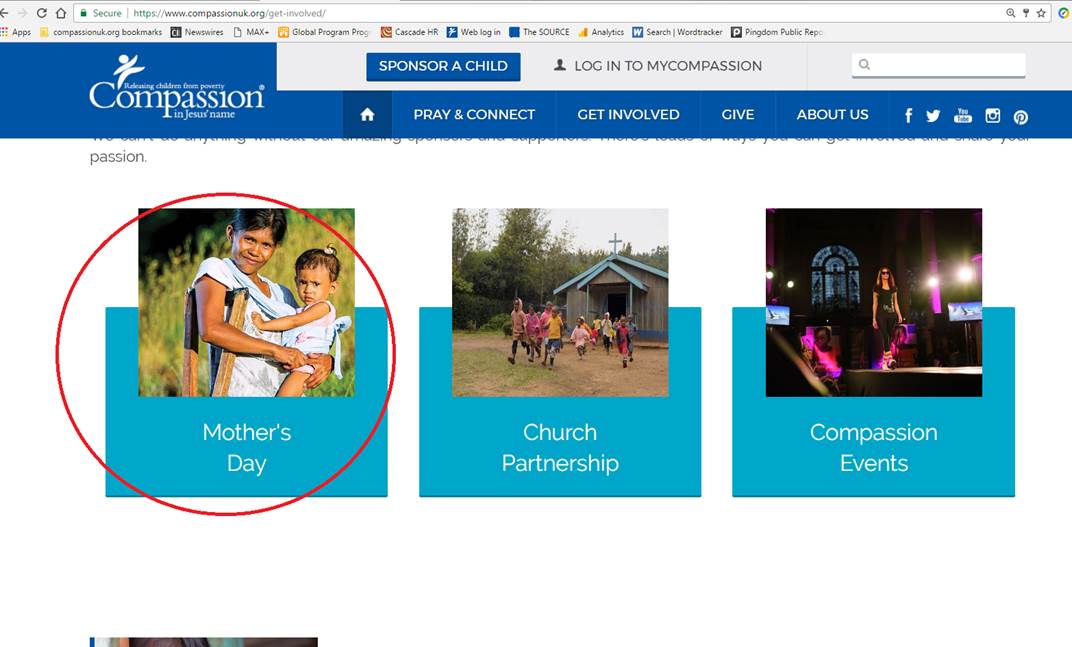This screenshot has width=1072, height=647.
Task: Open the Pray & Connect menu
Action: (x=474, y=114)
